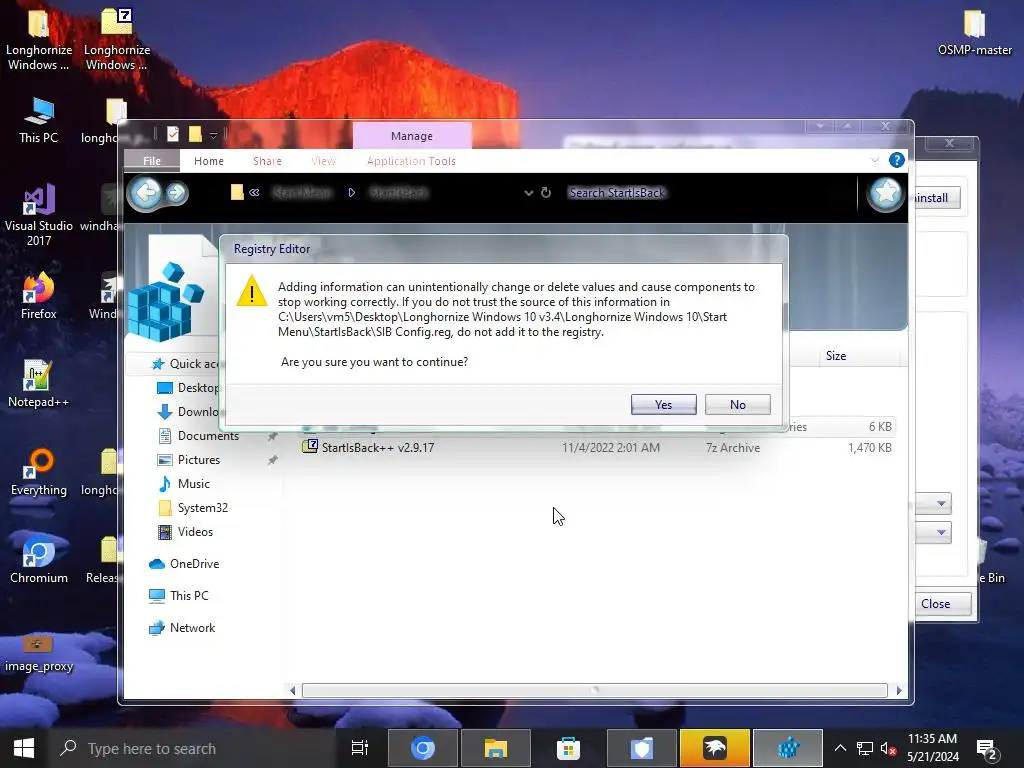The image size is (1024, 768).
Task: Open quick access toolbar customize dropdown
Action: 214,135
